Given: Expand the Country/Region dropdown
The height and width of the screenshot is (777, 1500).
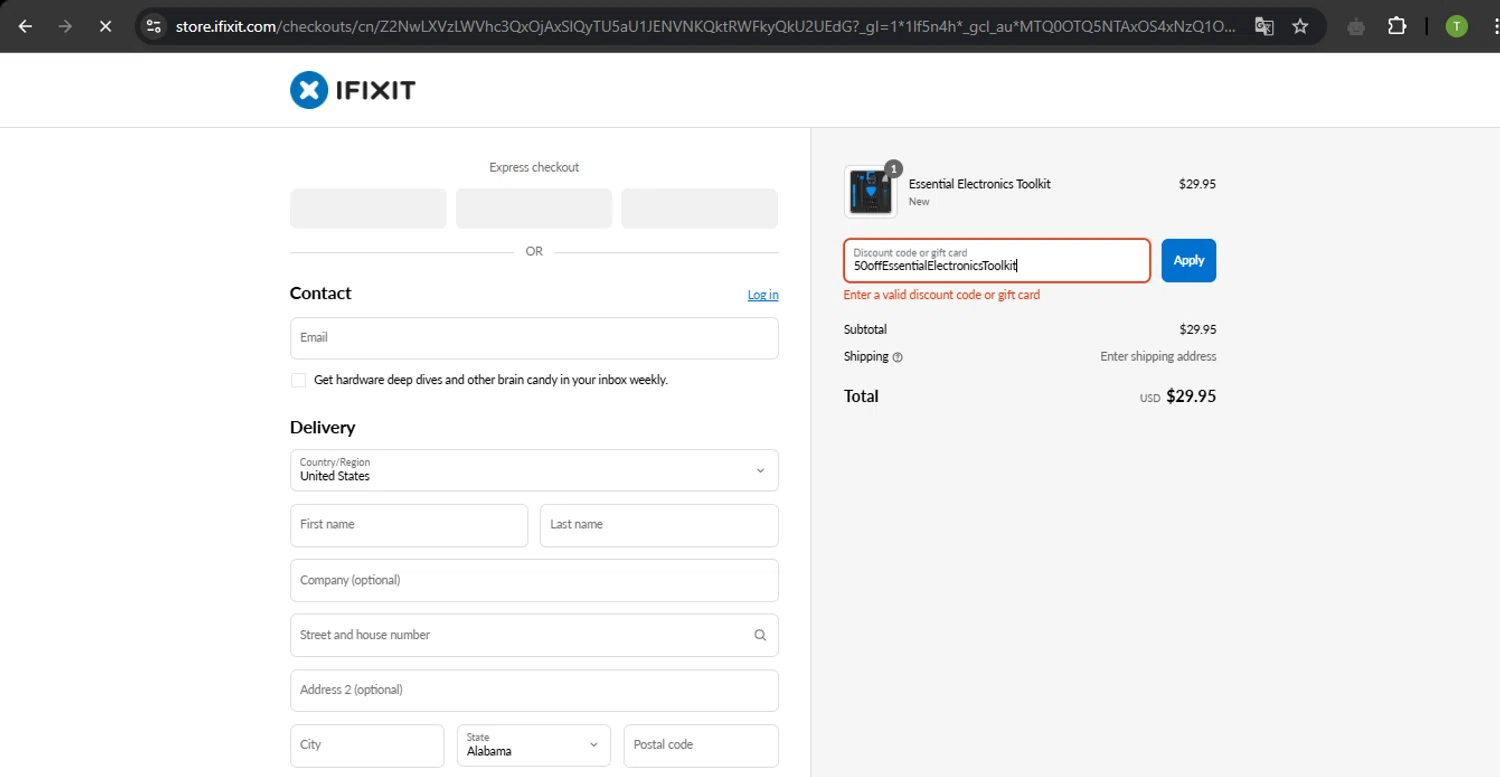Looking at the screenshot, I should click(534, 470).
